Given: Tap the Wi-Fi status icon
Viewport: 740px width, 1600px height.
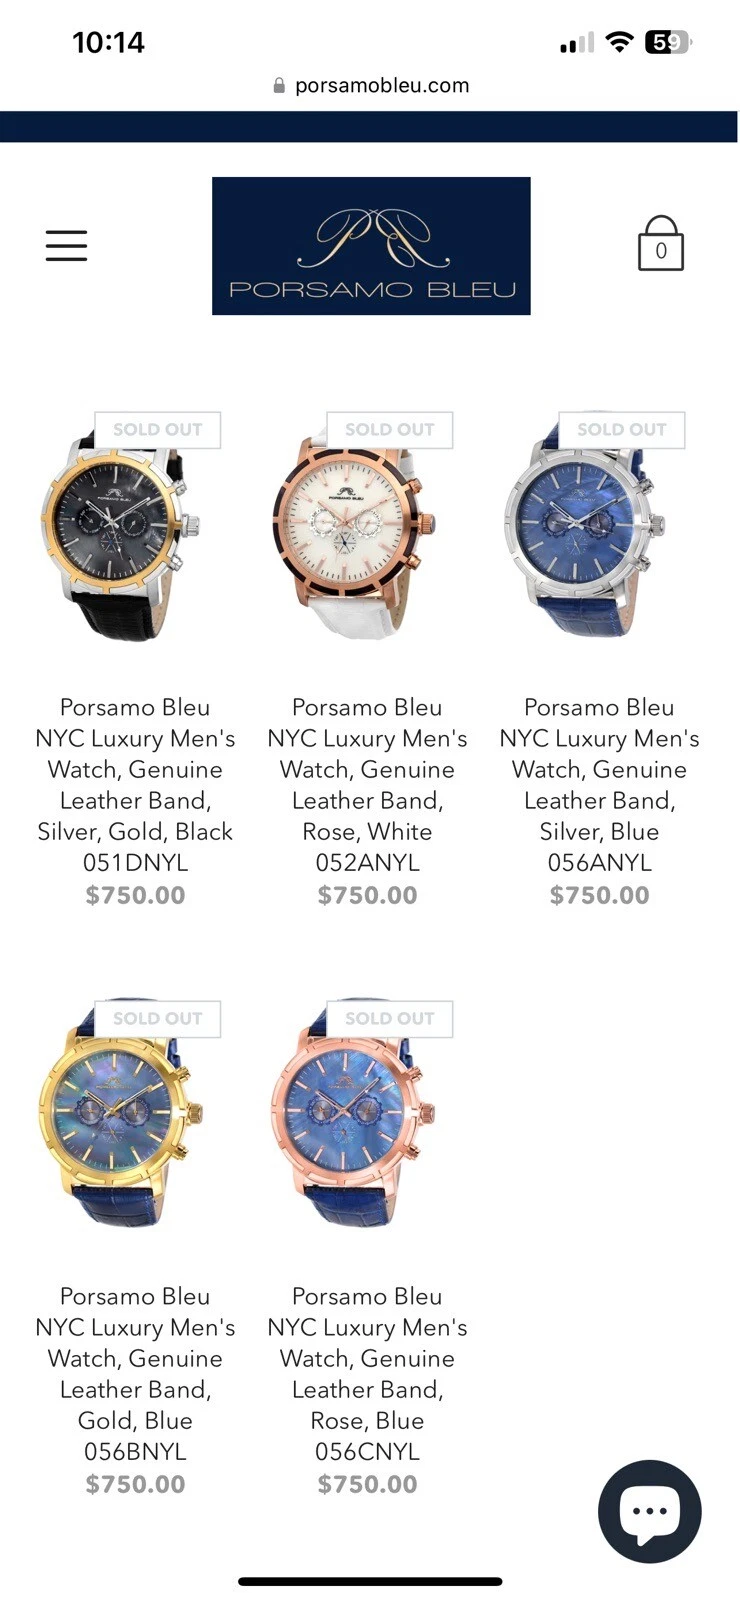Looking at the screenshot, I should (620, 42).
